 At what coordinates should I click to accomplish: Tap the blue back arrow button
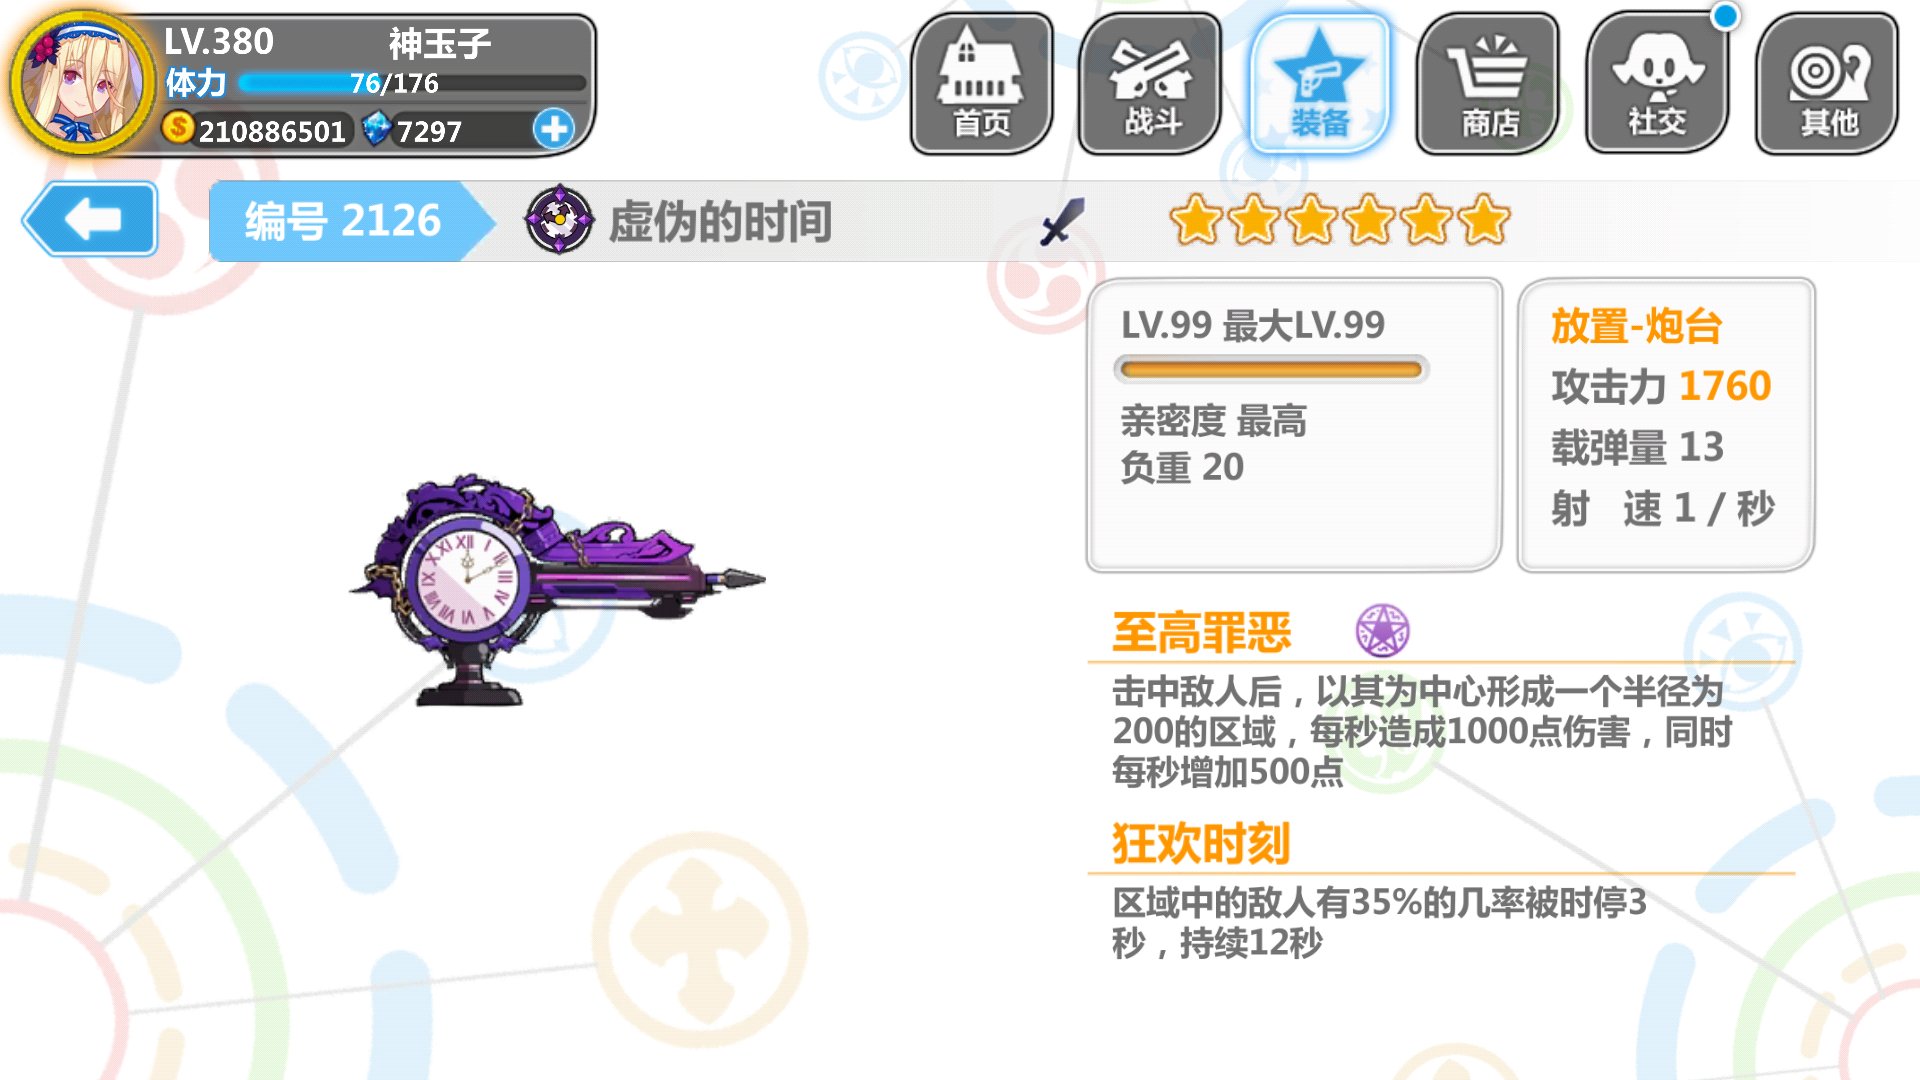(x=91, y=219)
